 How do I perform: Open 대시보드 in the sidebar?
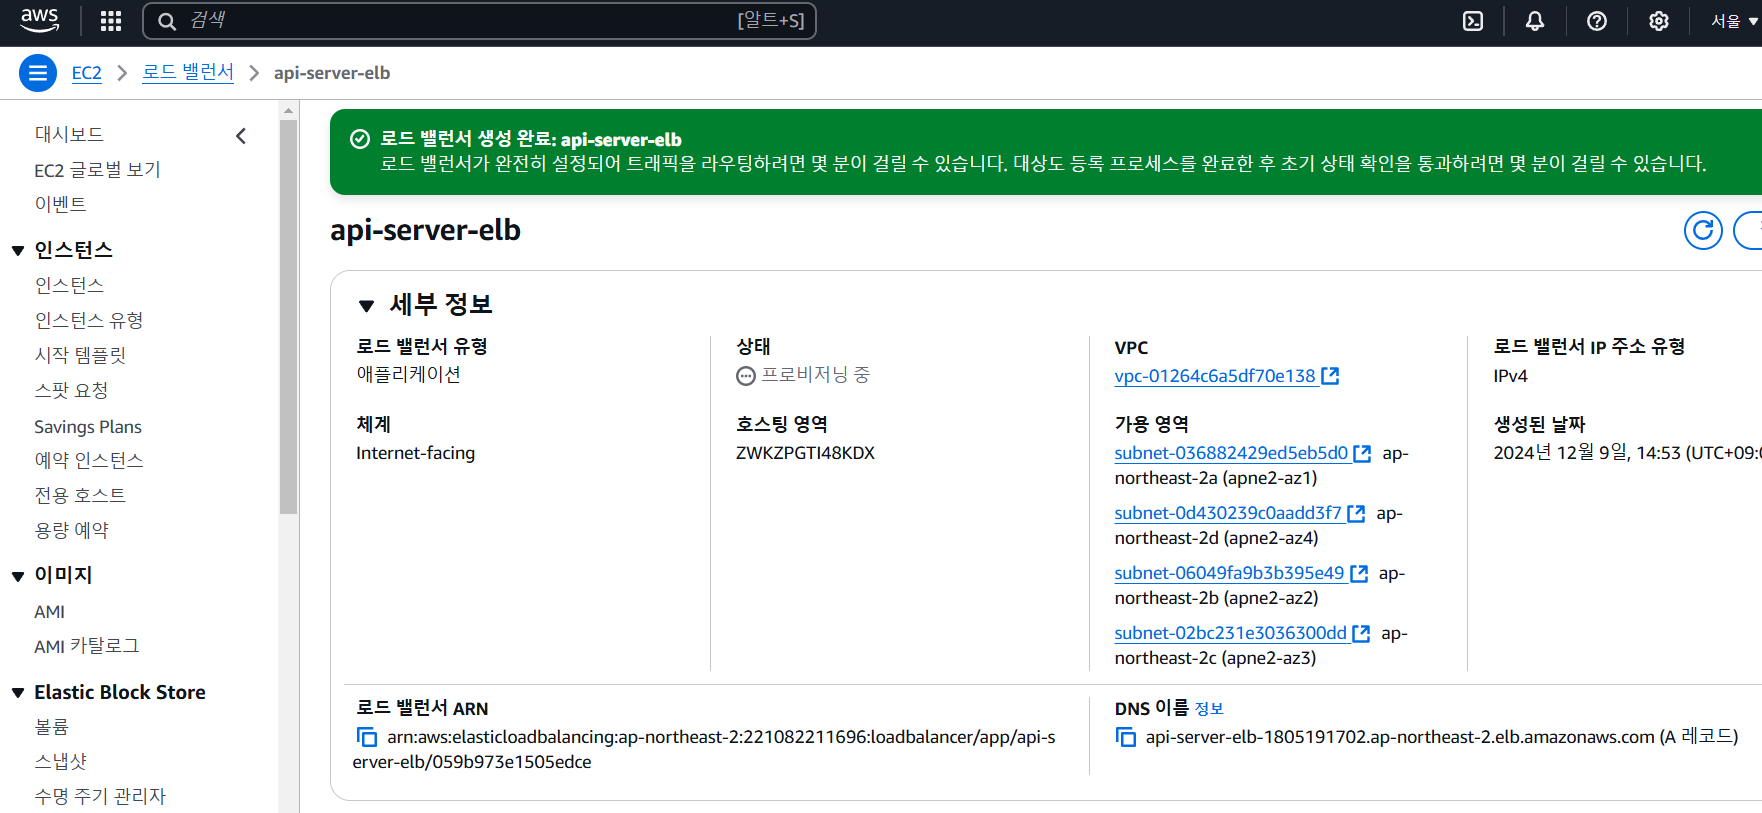pyautogui.click(x=69, y=134)
